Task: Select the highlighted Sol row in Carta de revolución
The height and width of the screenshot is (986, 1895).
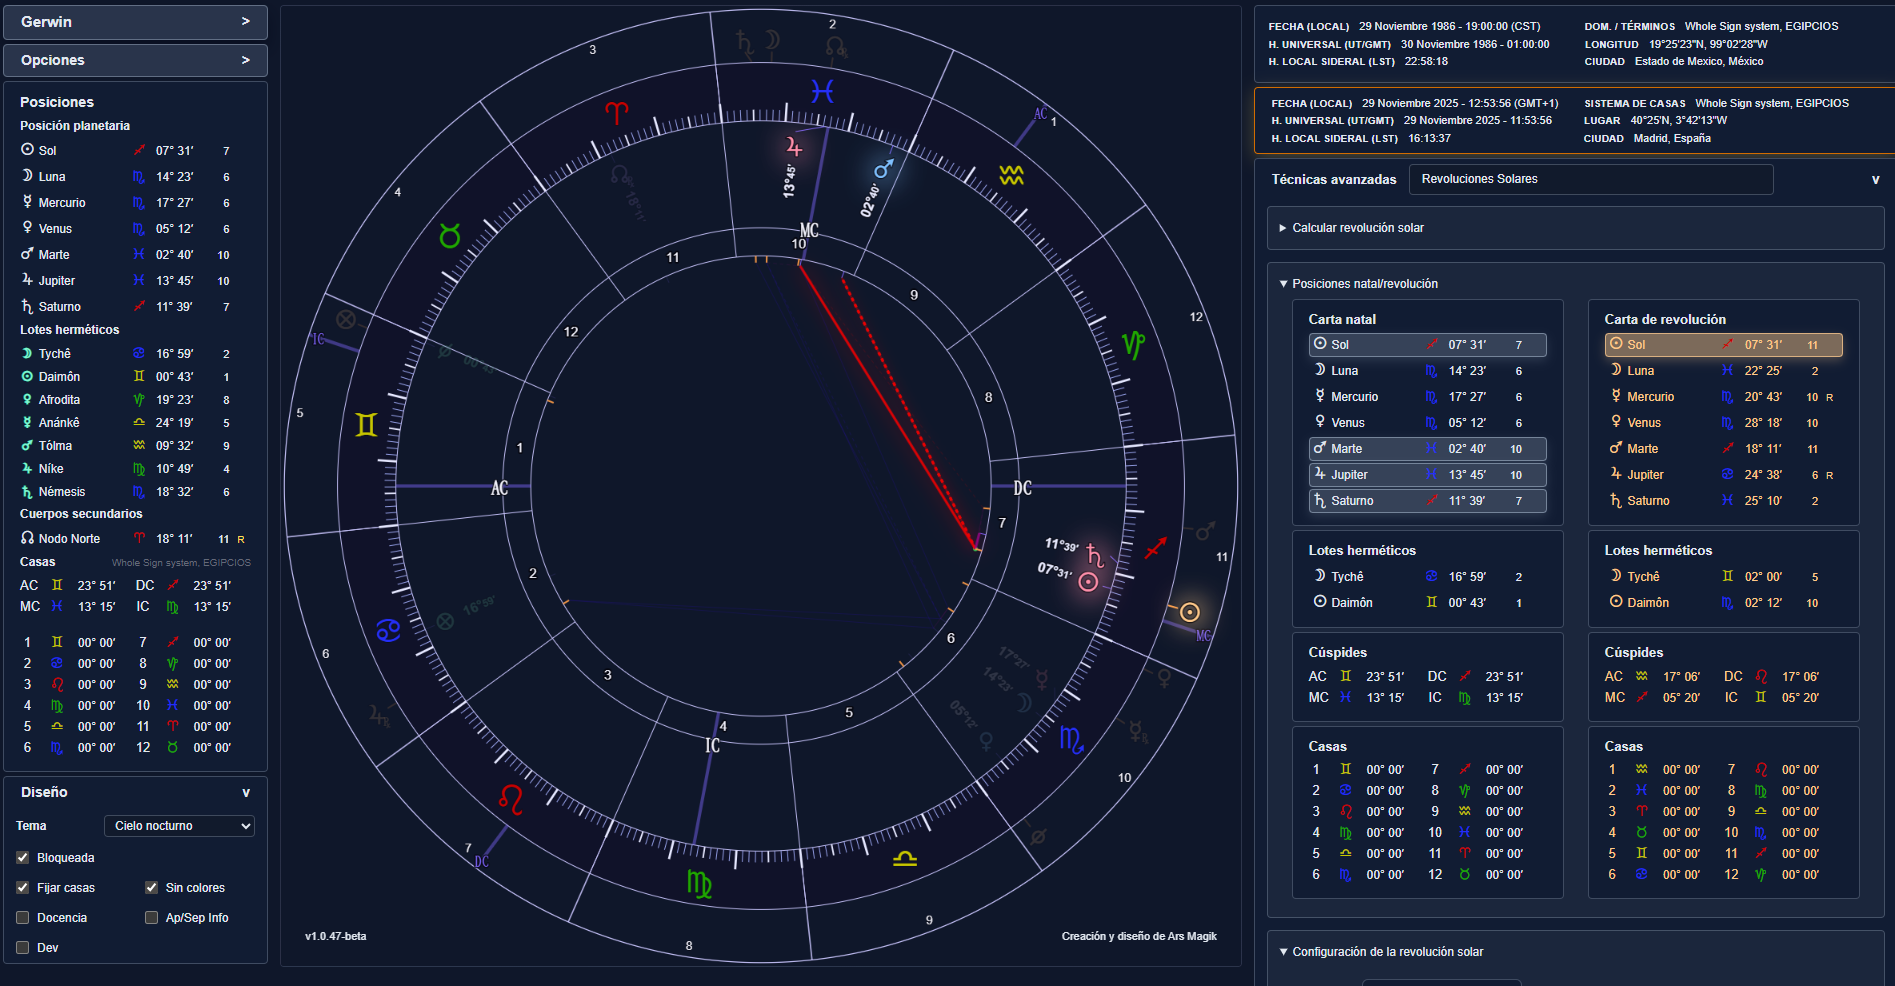Action: click(1722, 344)
